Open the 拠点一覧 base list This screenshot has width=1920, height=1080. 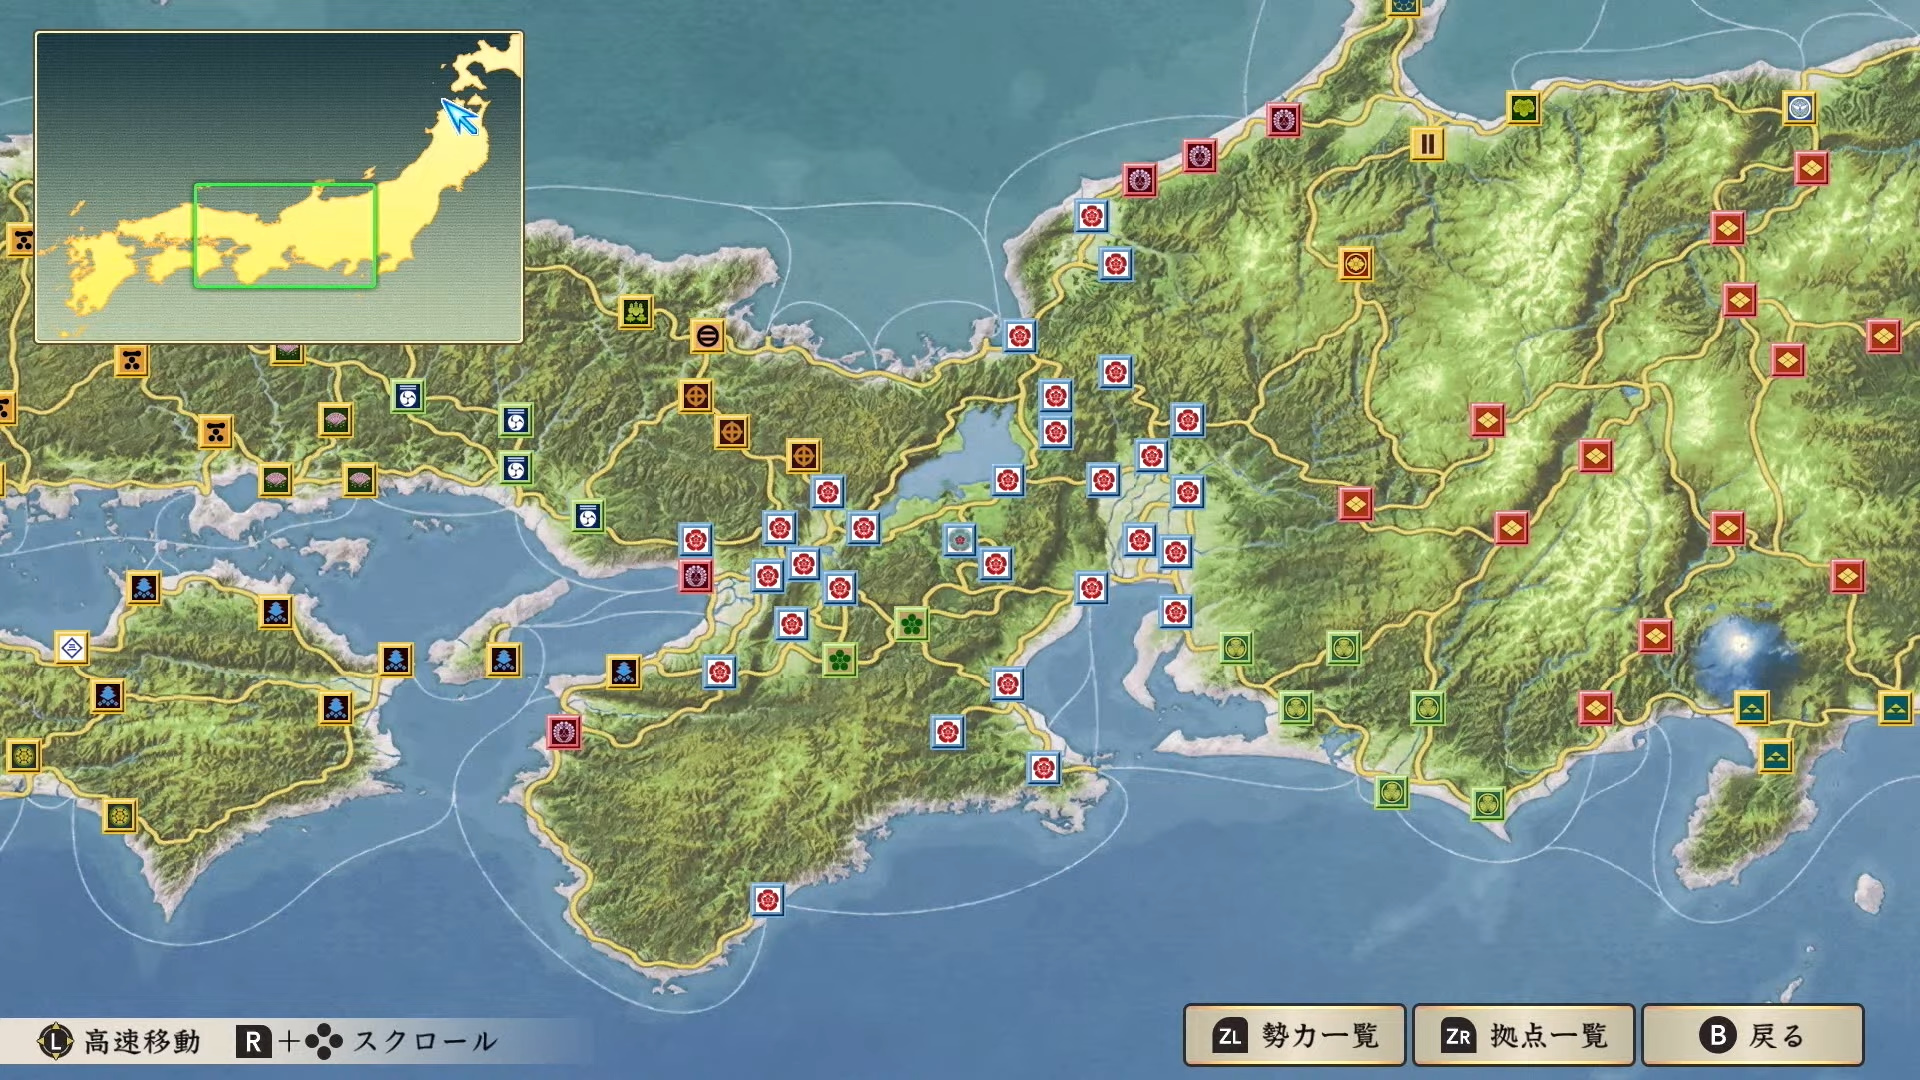pos(1523,1036)
